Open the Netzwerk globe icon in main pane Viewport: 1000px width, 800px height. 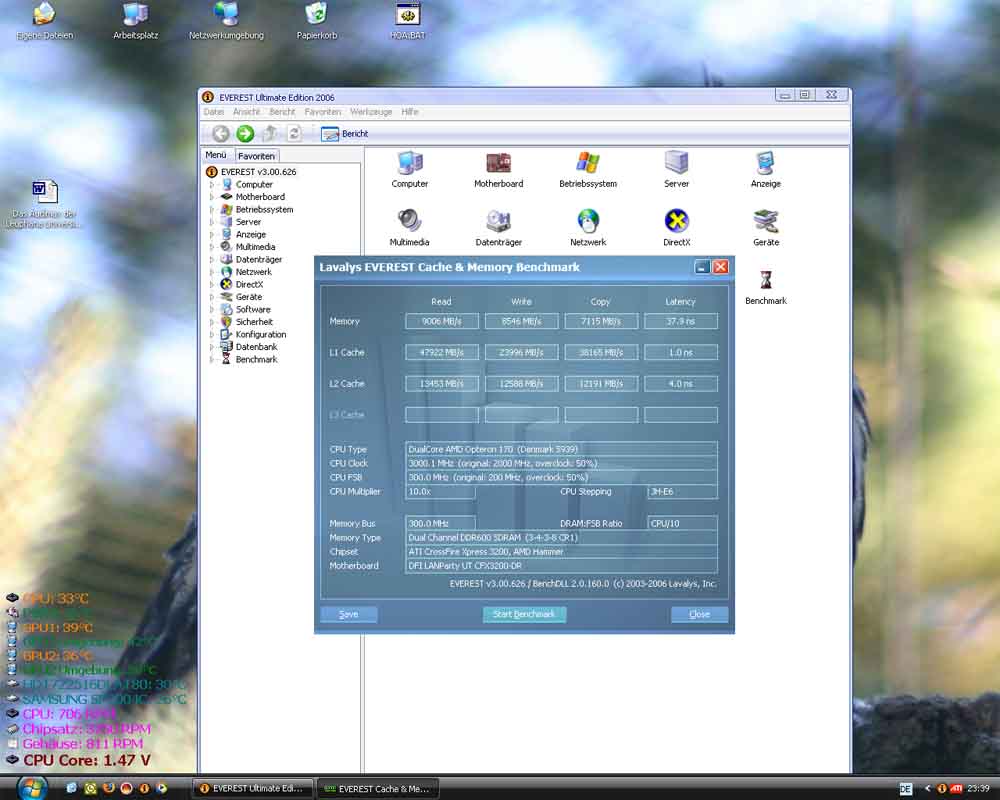(x=587, y=228)
